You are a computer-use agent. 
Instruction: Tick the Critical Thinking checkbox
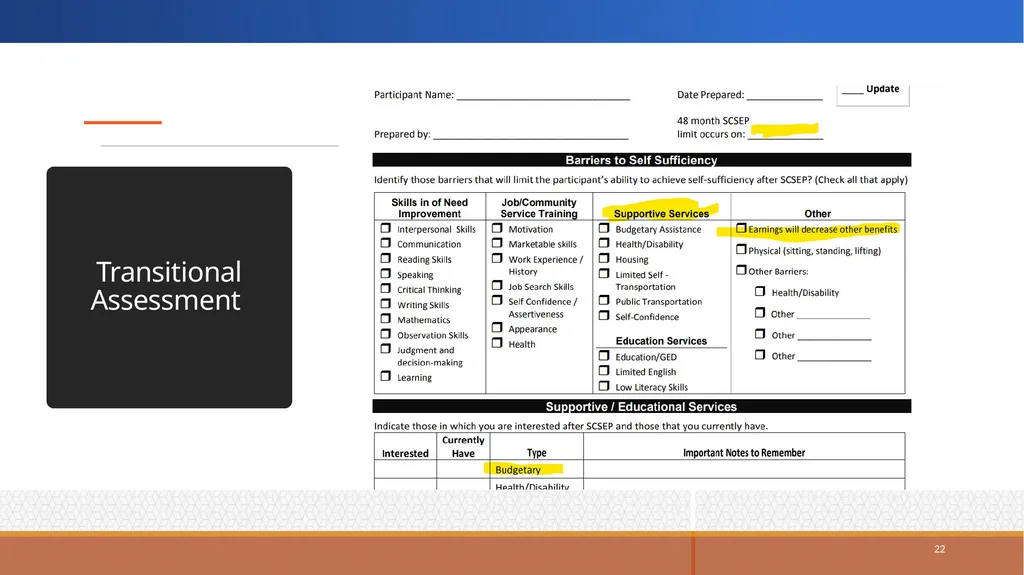385,288
